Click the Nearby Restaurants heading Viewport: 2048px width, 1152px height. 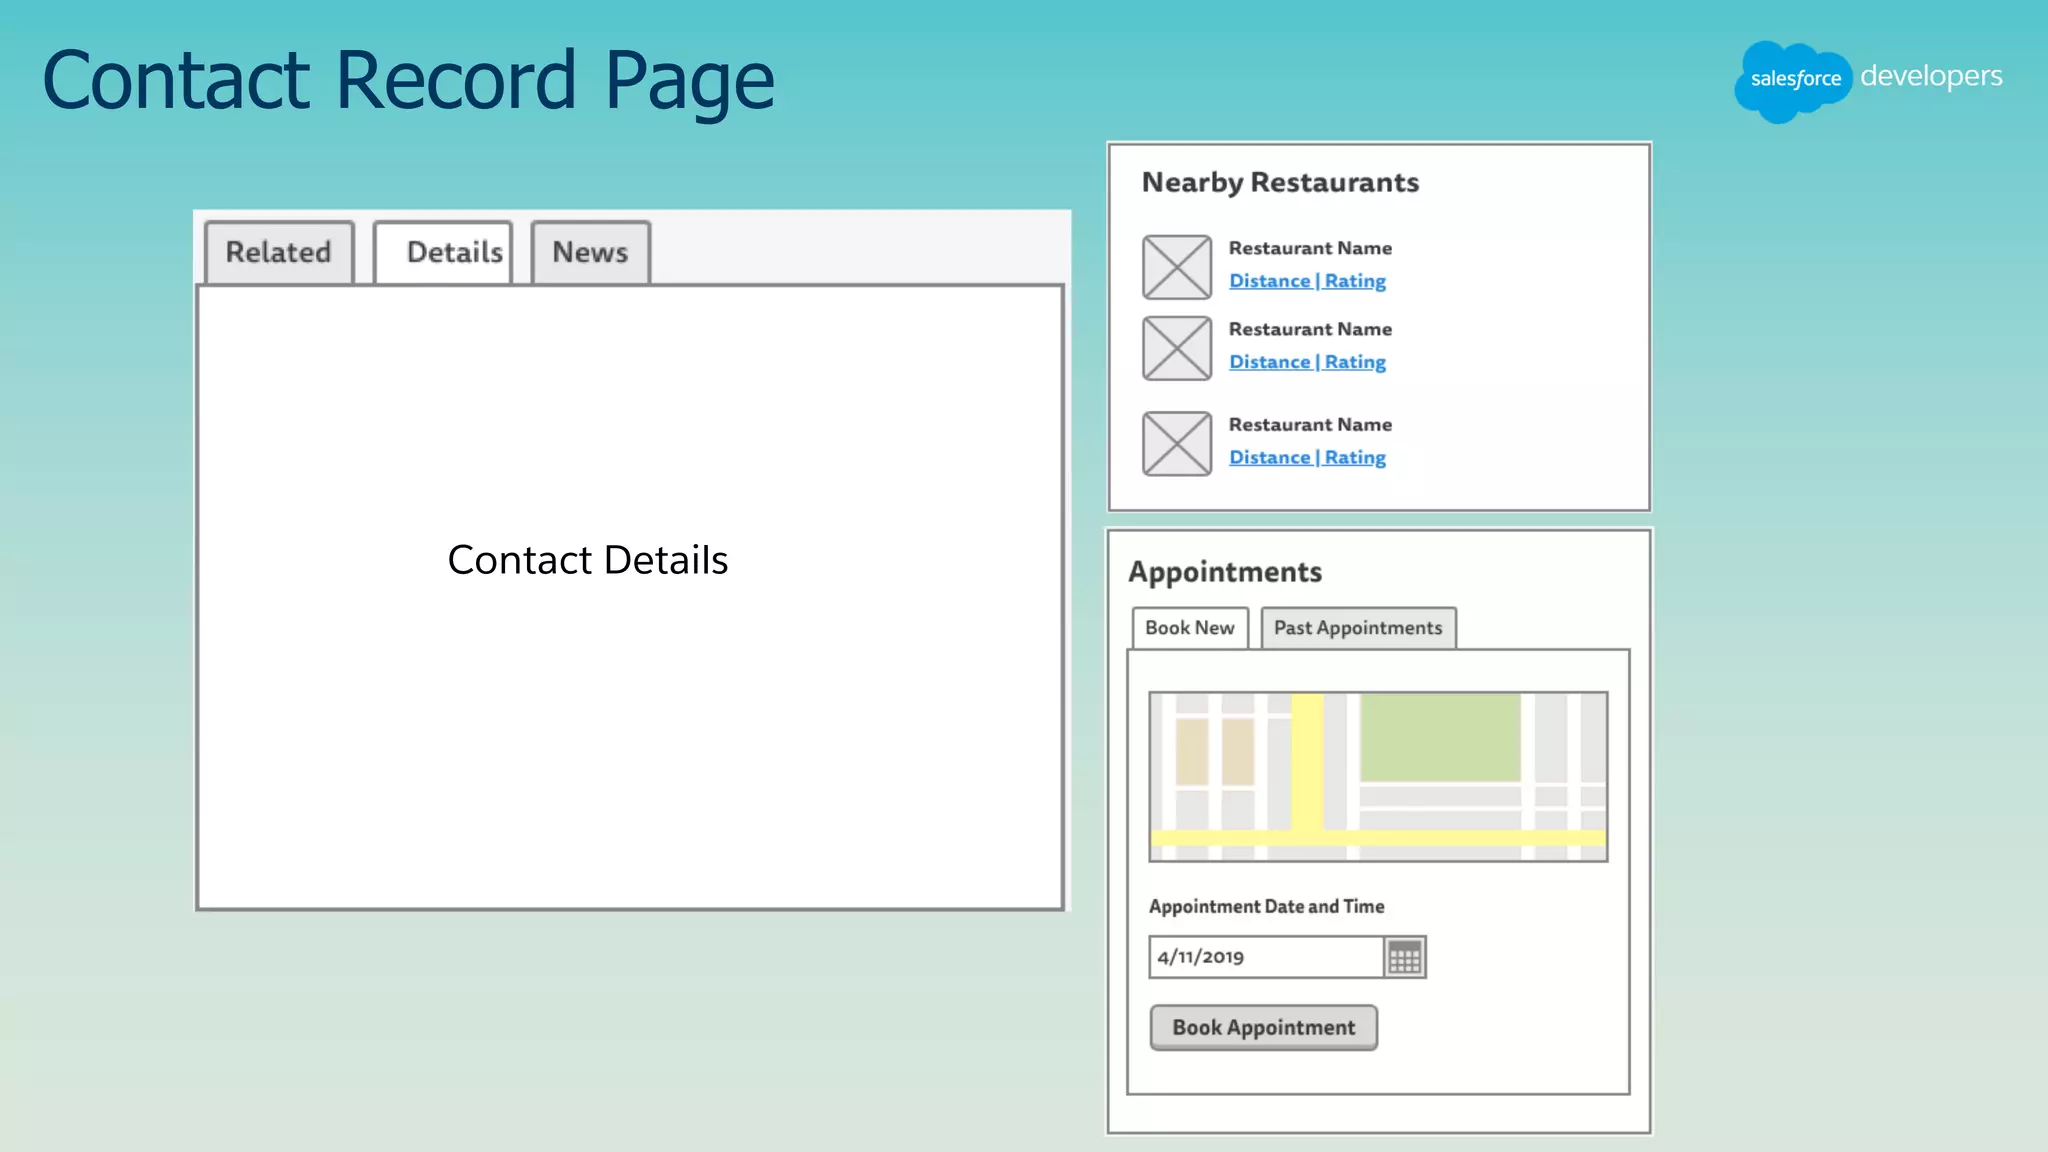[1281, 182]
